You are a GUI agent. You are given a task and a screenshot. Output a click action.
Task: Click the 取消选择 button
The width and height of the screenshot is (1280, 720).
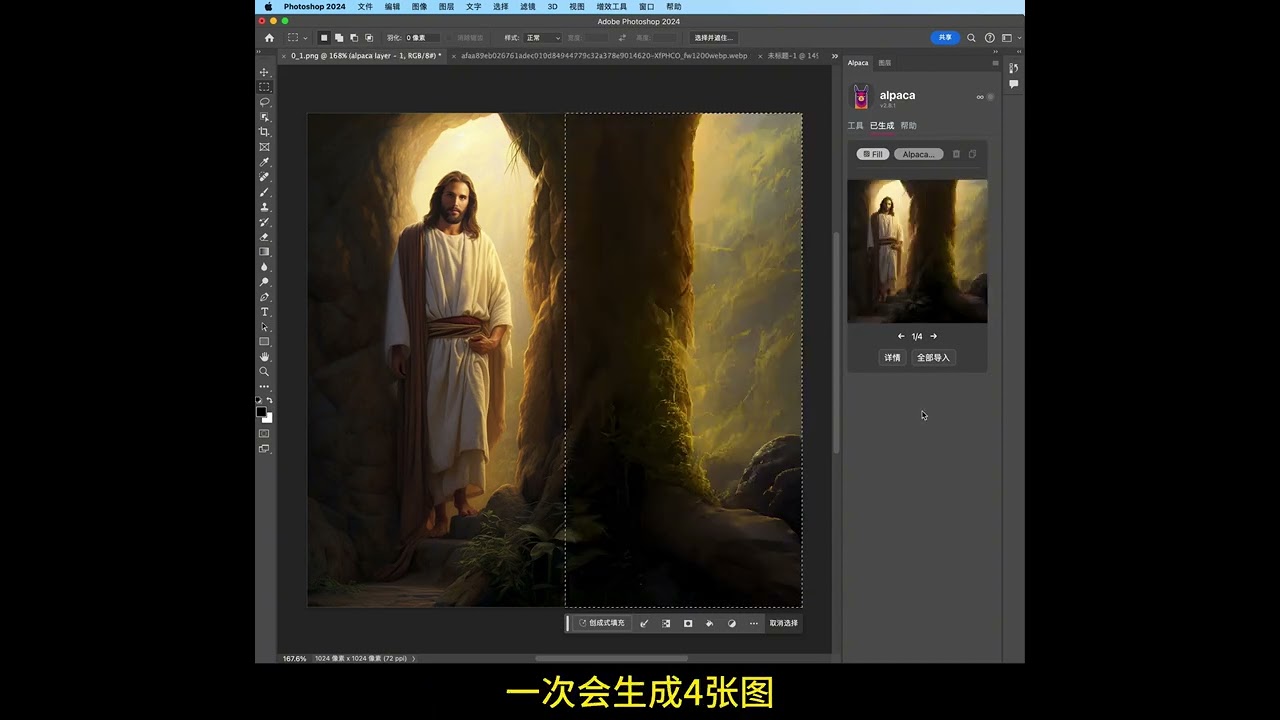784,623
